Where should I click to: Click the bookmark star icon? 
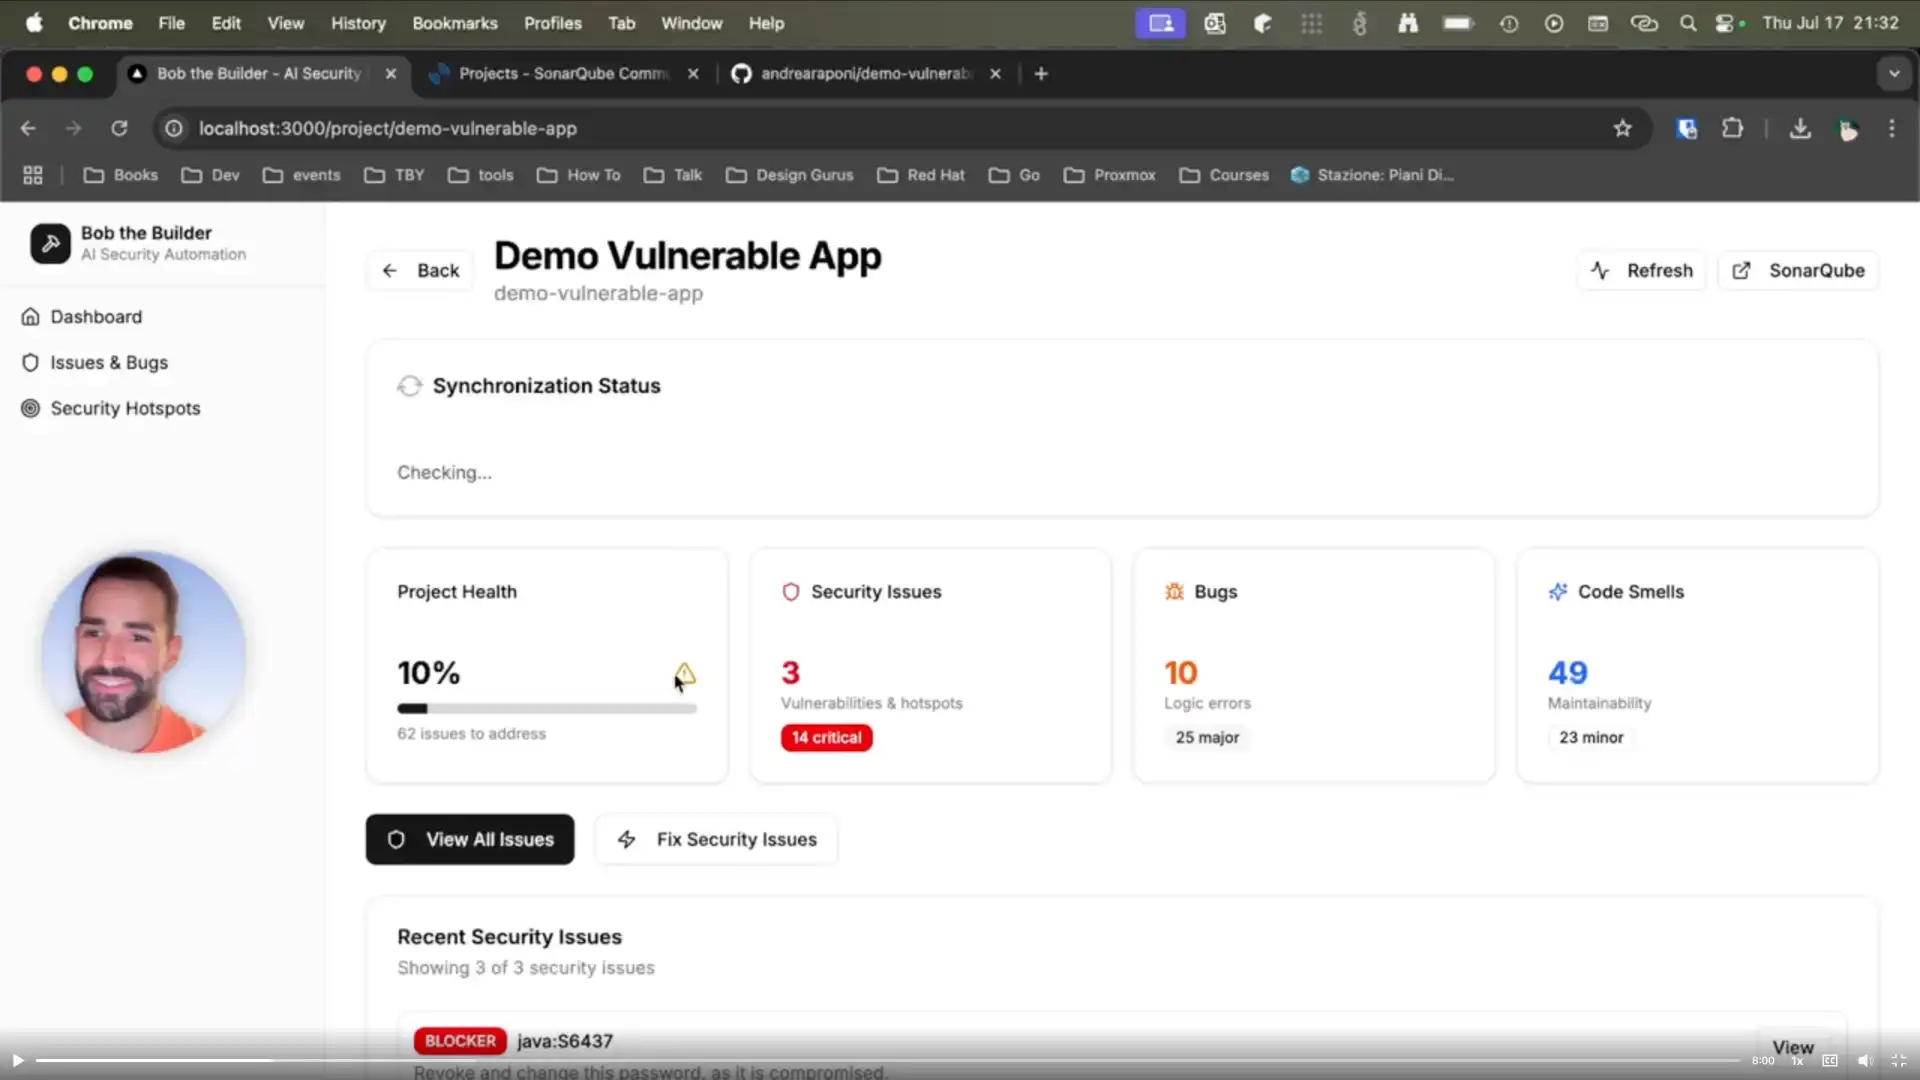(x=1622, y=129)
